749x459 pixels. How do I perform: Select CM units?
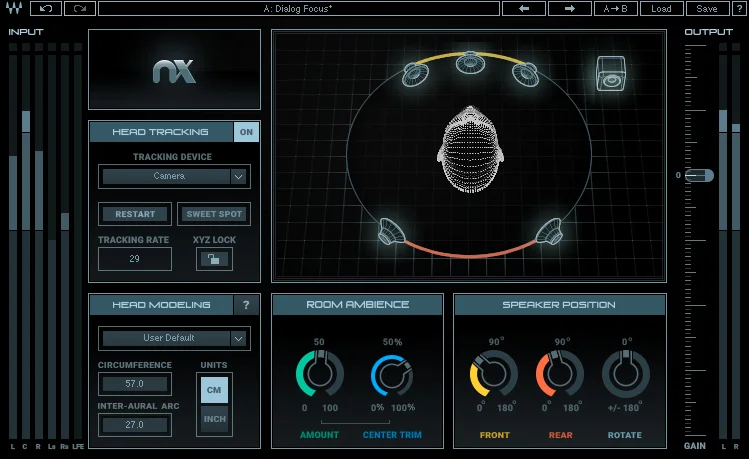214,390
